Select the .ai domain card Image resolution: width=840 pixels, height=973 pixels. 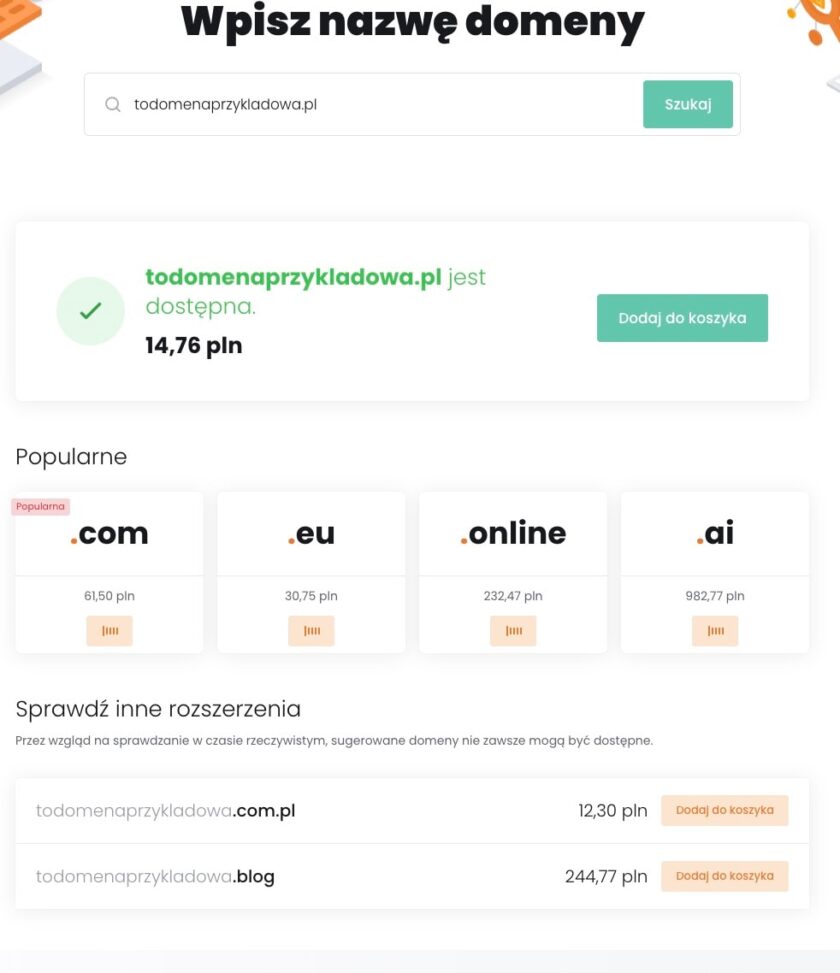pos(715,533)
